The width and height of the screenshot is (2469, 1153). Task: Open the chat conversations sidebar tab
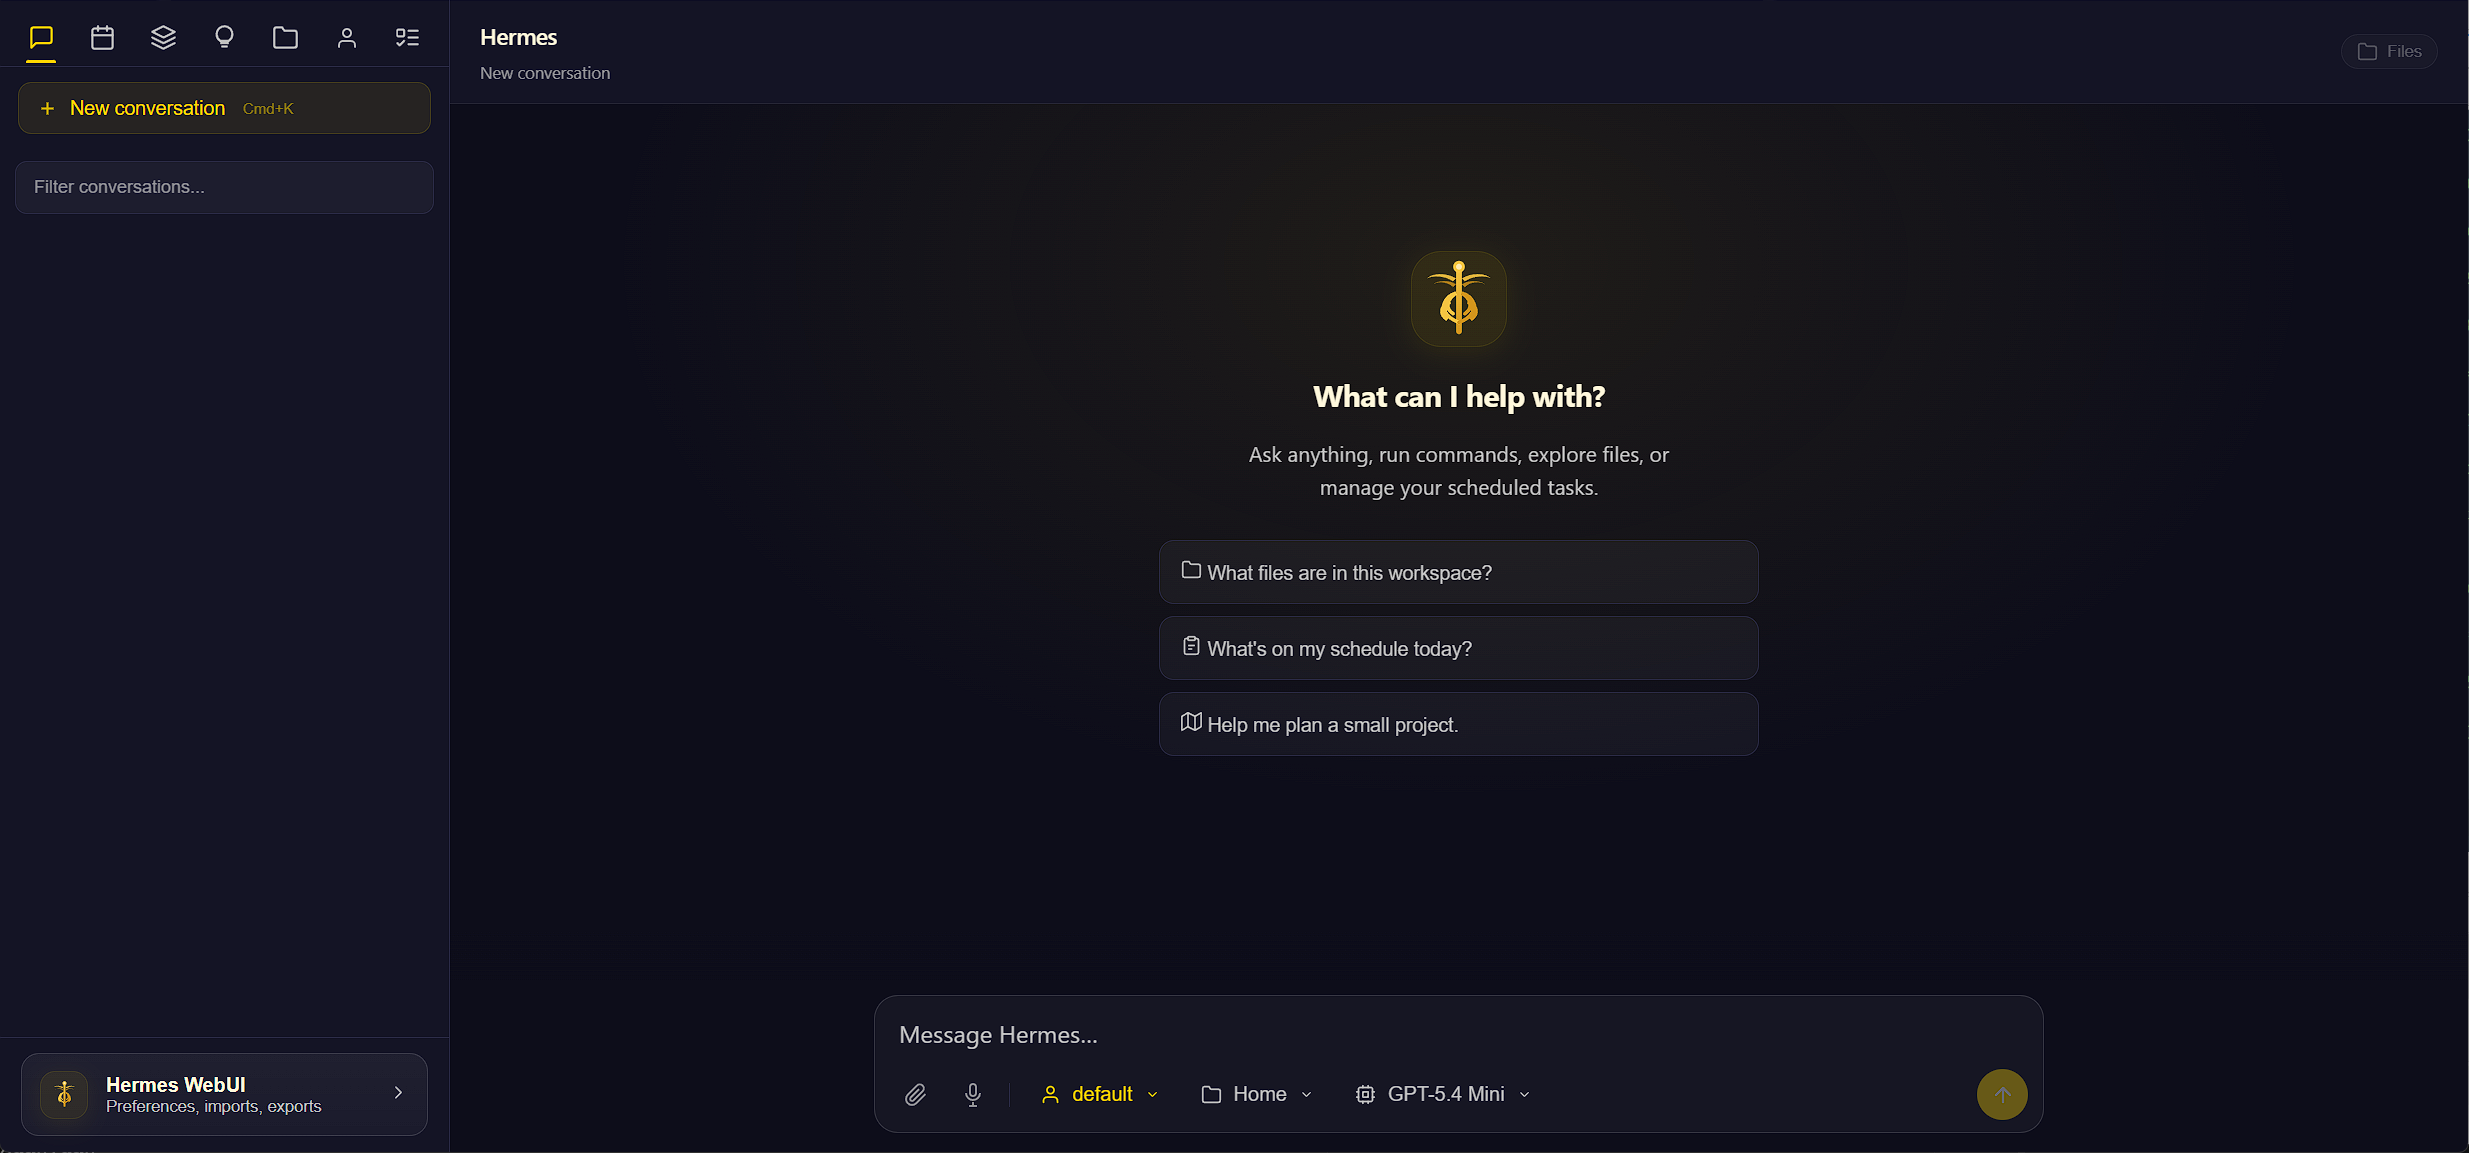[x=41, y=38]
